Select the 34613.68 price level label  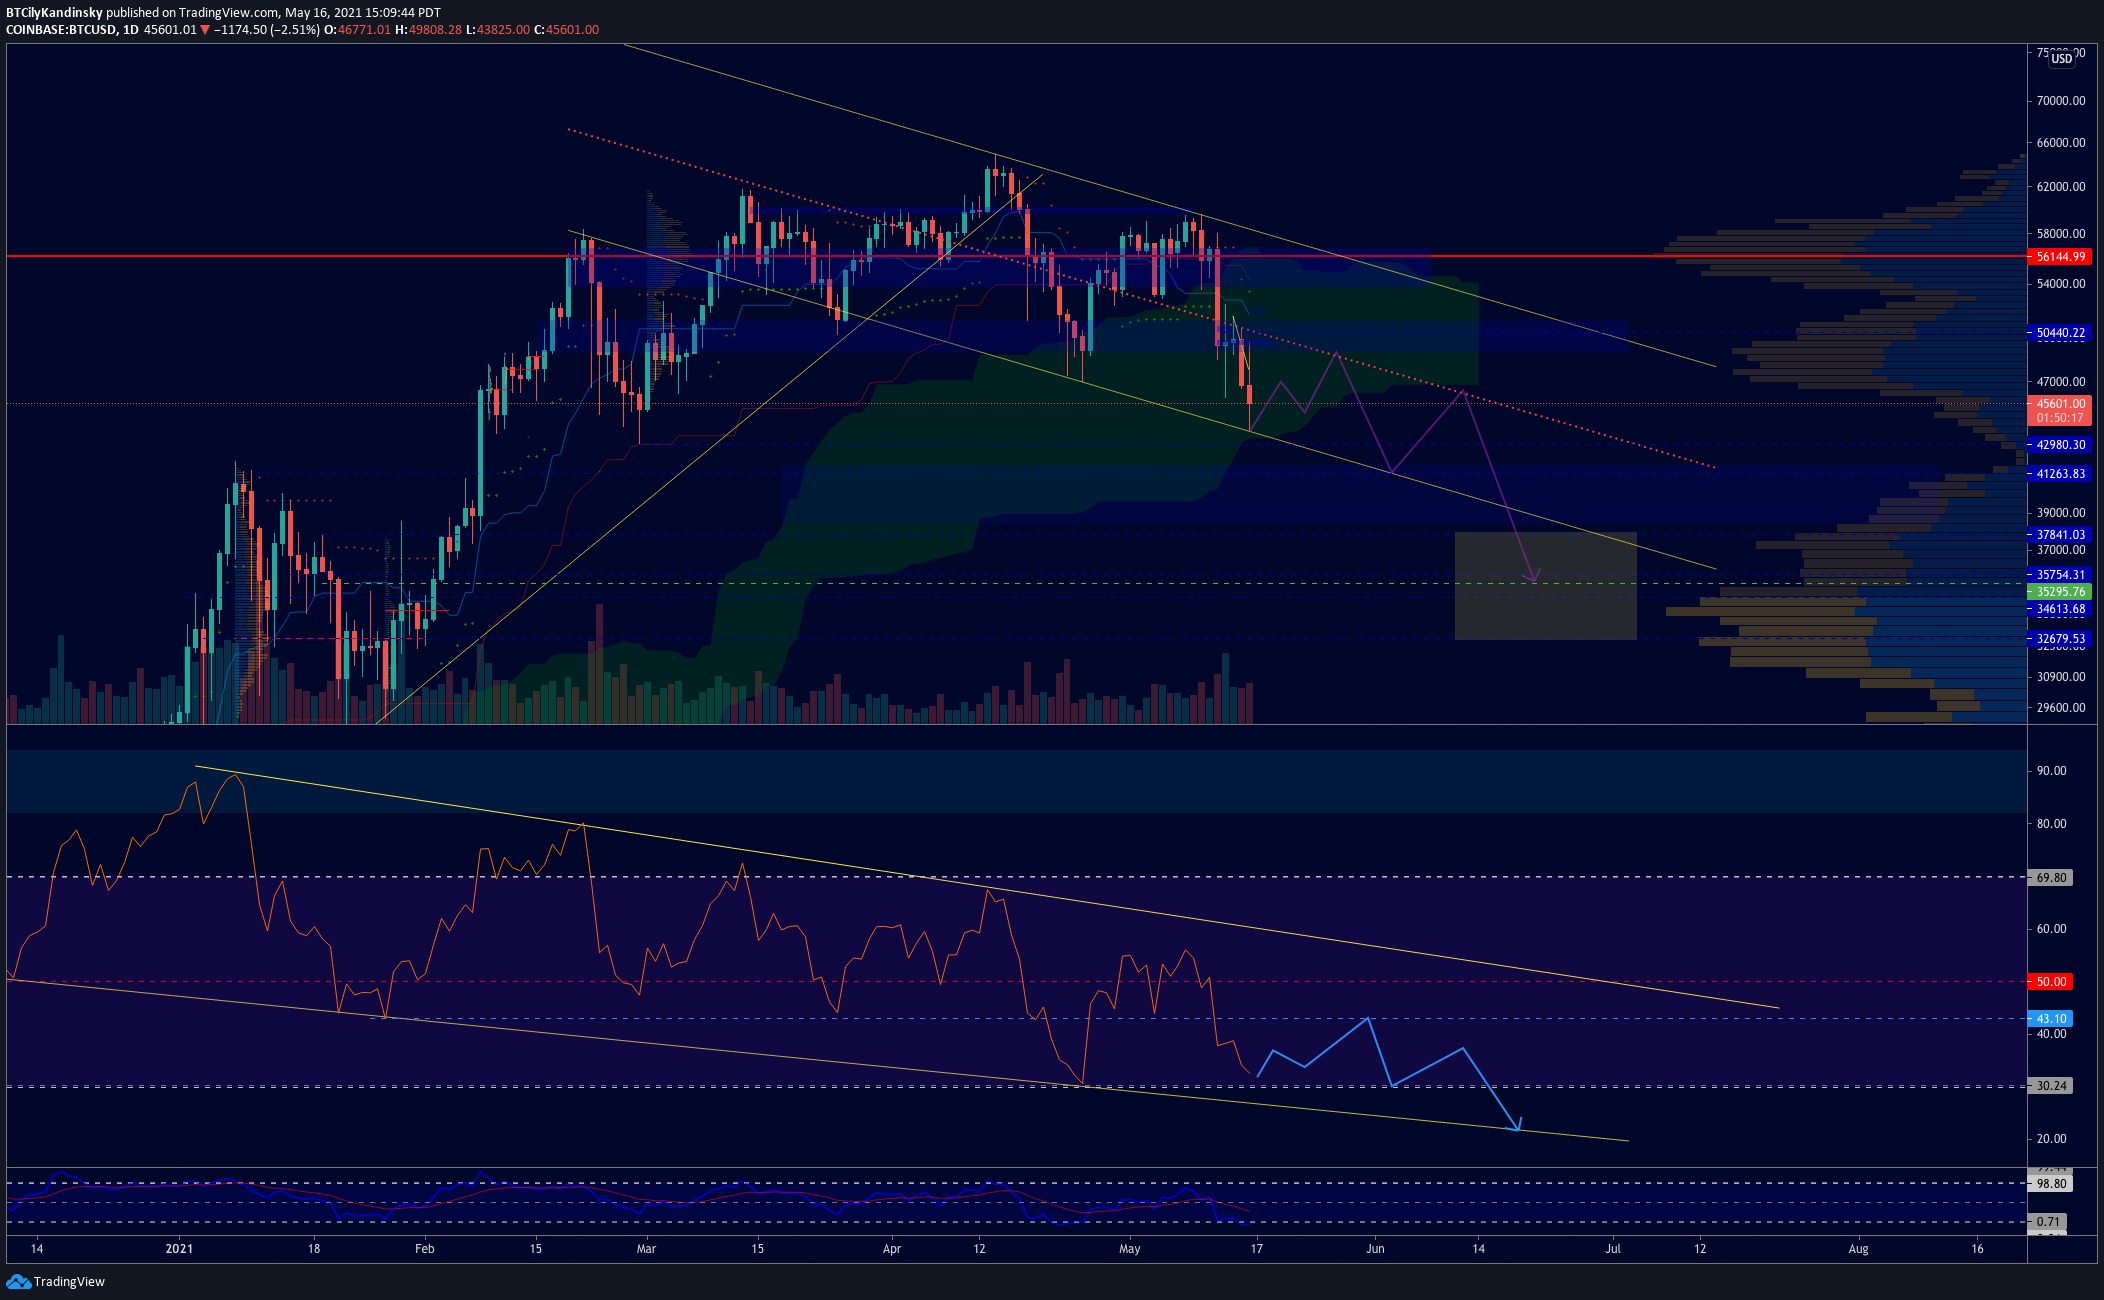click(x=2059, y=609)
